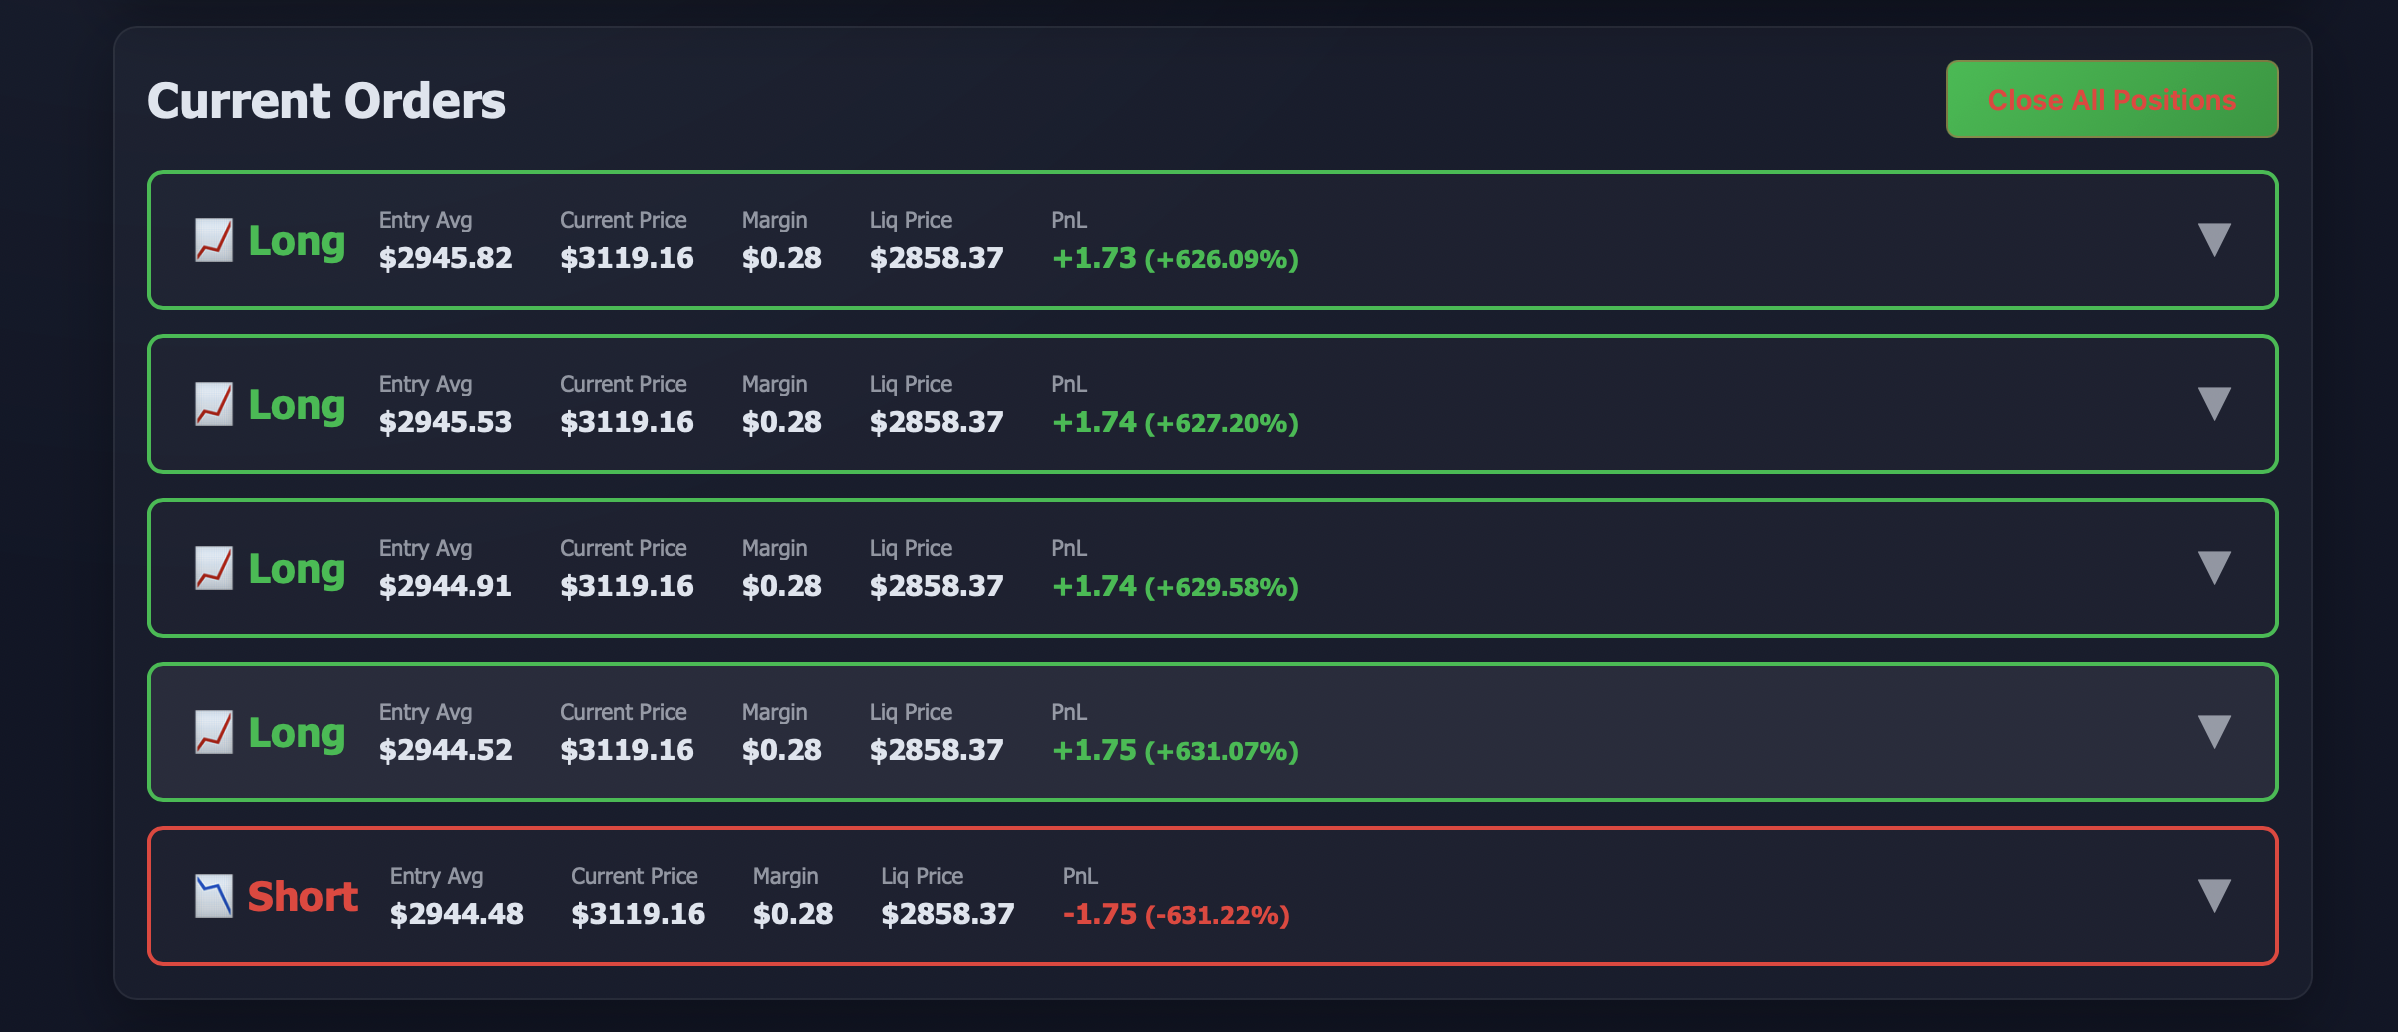Select the PnL value +1.73 (+626.09%)
Viewport: 2398px width, 1032px height.
(1175, 258)
